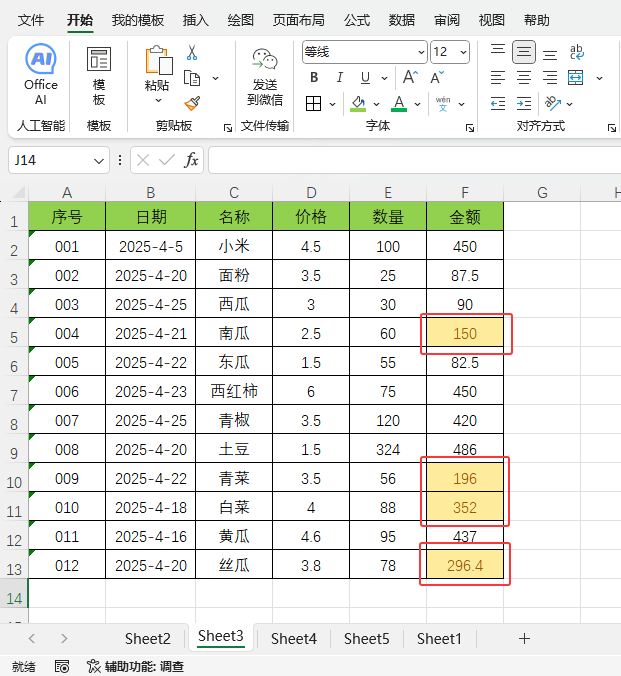621x676 pixels.
Task: Switch to the 数据 ribbon tab
Action: 401,20
